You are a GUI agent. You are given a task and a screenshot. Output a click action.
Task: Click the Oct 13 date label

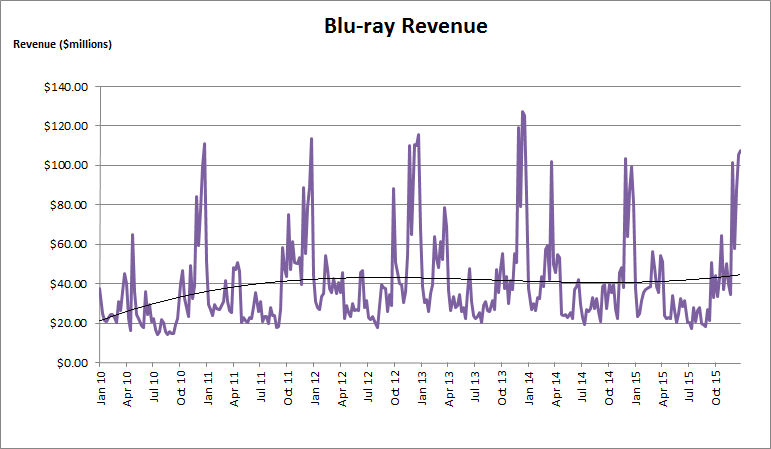pyautogui.click(x=502, y=389)
